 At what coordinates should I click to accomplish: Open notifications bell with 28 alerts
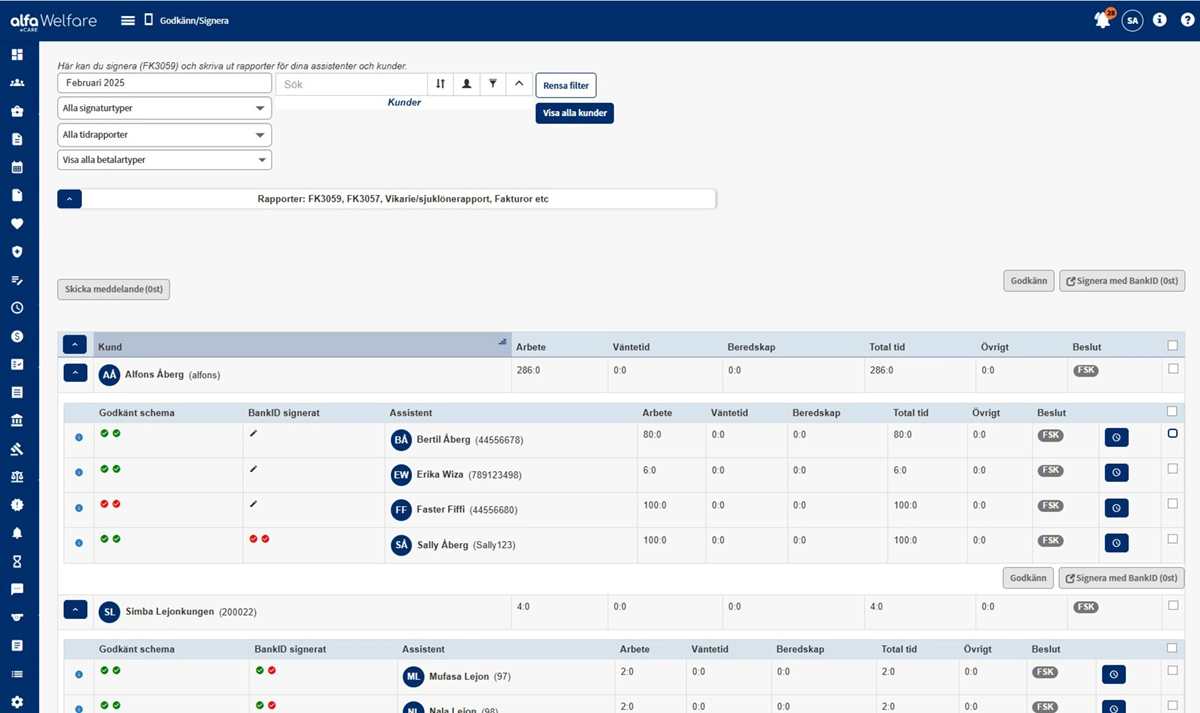point(1101,19)
